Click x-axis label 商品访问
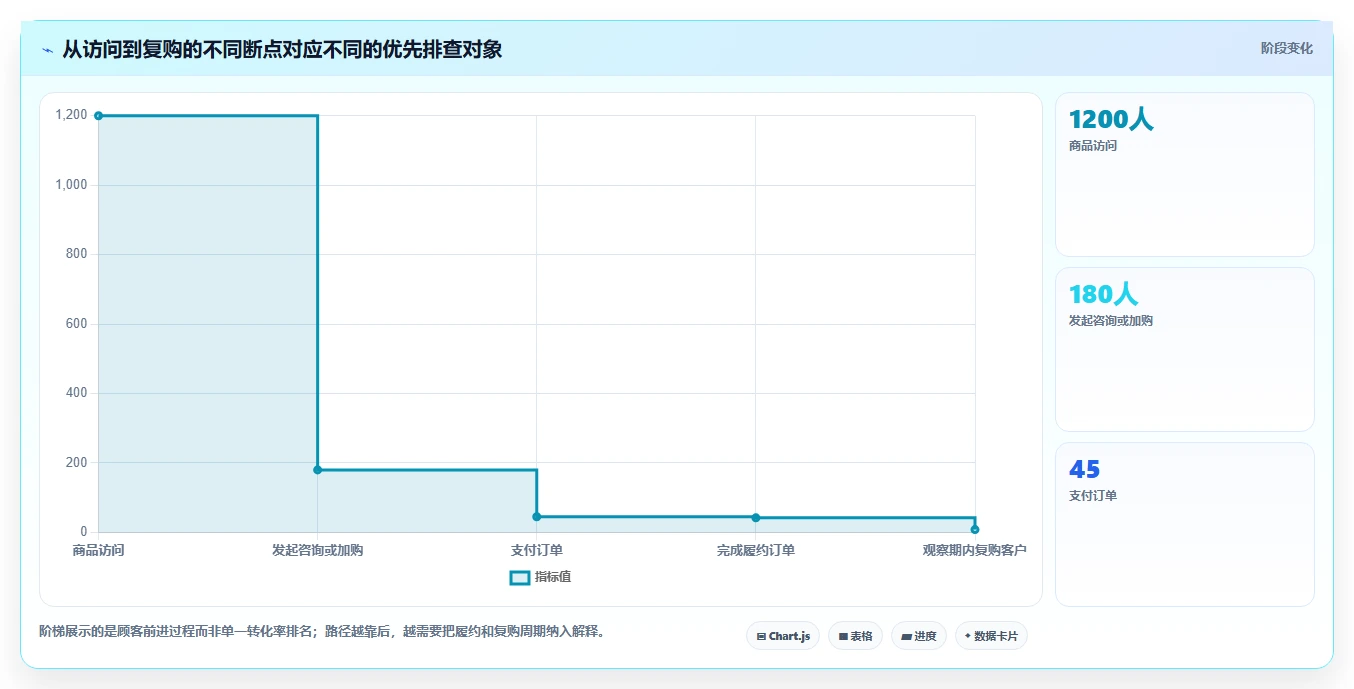 pos(98,550)
